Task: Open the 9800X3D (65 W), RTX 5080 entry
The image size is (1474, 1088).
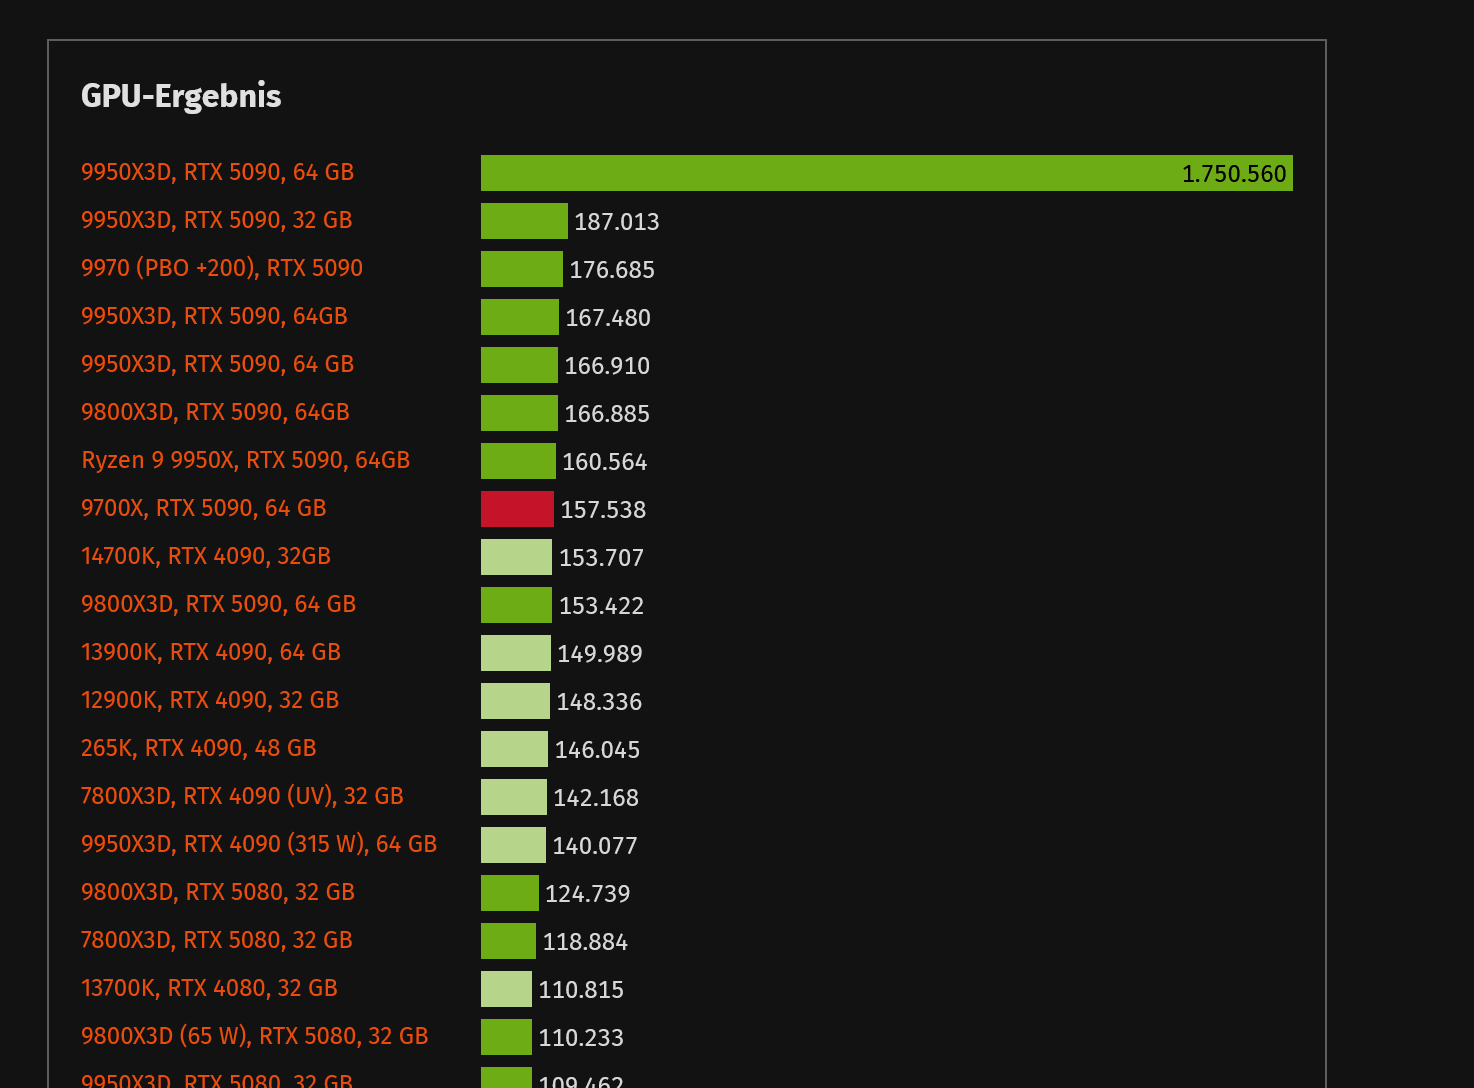Action: tap(254, 1036)
